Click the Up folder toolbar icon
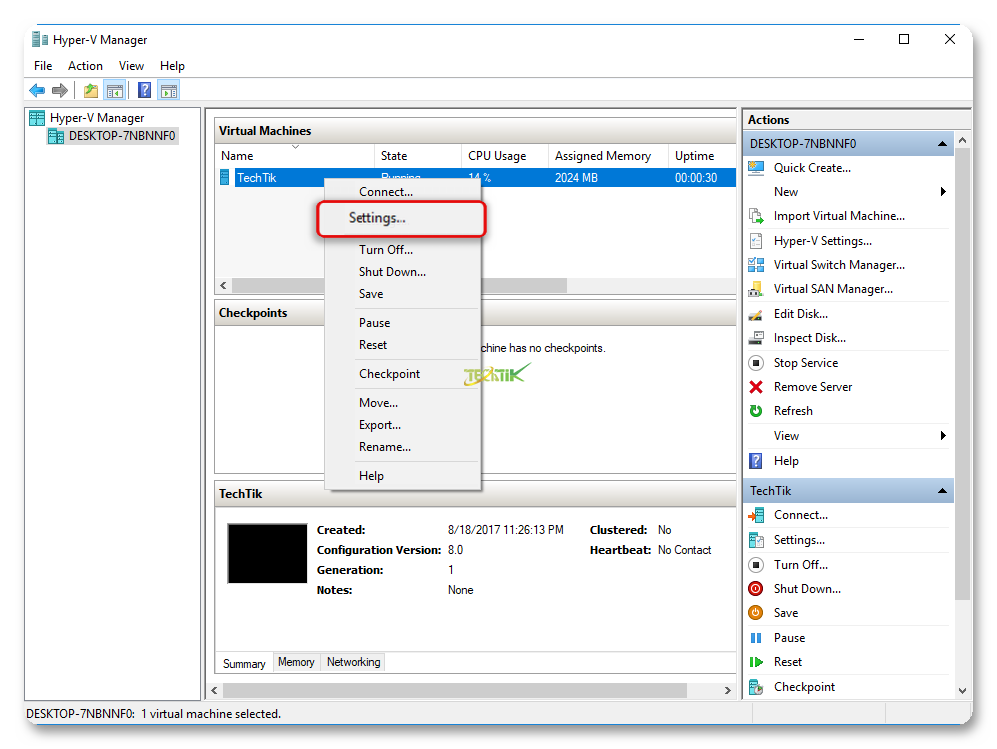Viewport: 997px width, 749px height. coord(91,91)
